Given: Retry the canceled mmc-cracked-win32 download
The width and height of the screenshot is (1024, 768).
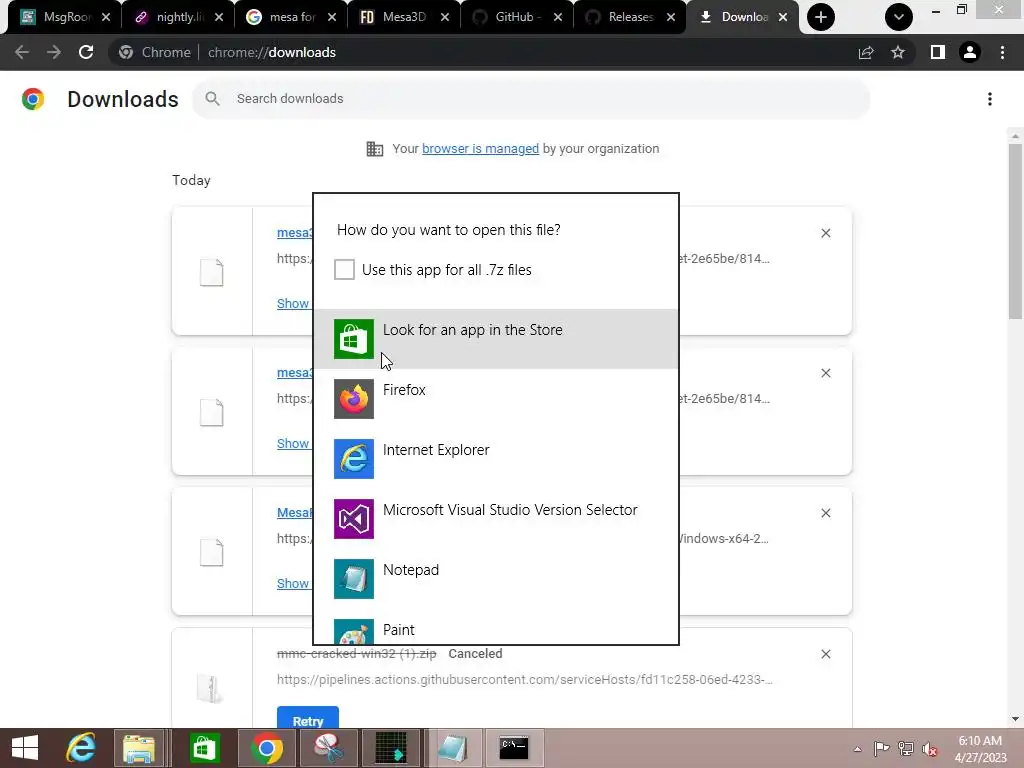Looking at the screenshot, I should point(308,718).
